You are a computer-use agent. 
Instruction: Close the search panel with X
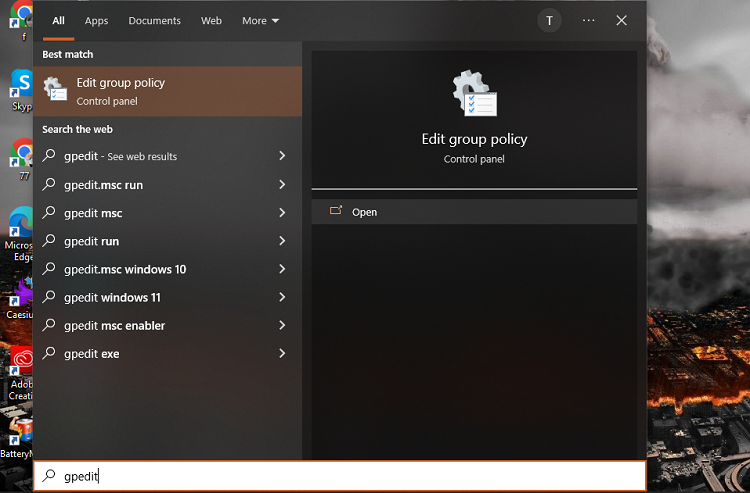coord(621,20)
